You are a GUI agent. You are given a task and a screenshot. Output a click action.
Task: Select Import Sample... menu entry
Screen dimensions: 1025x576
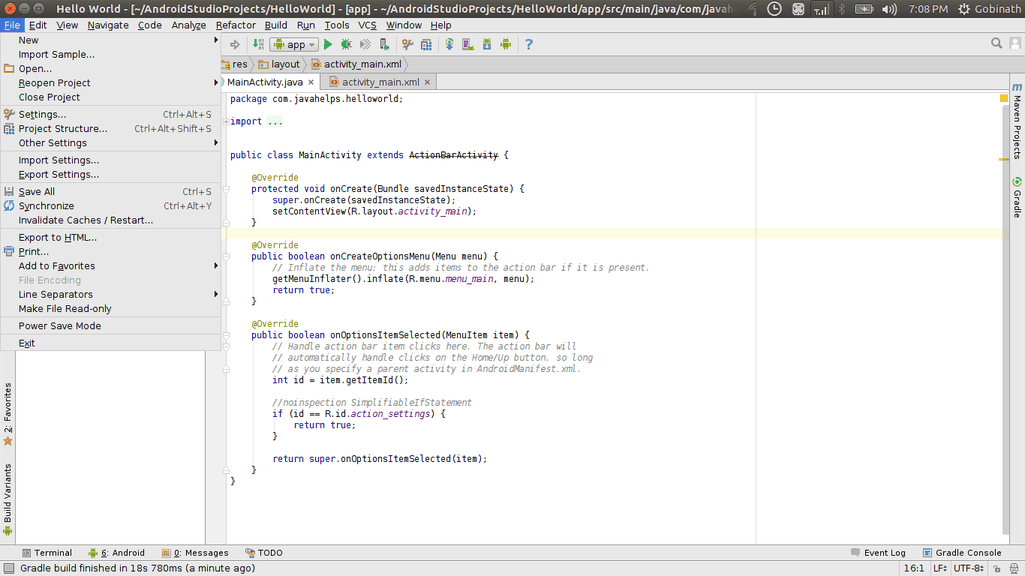110,54
